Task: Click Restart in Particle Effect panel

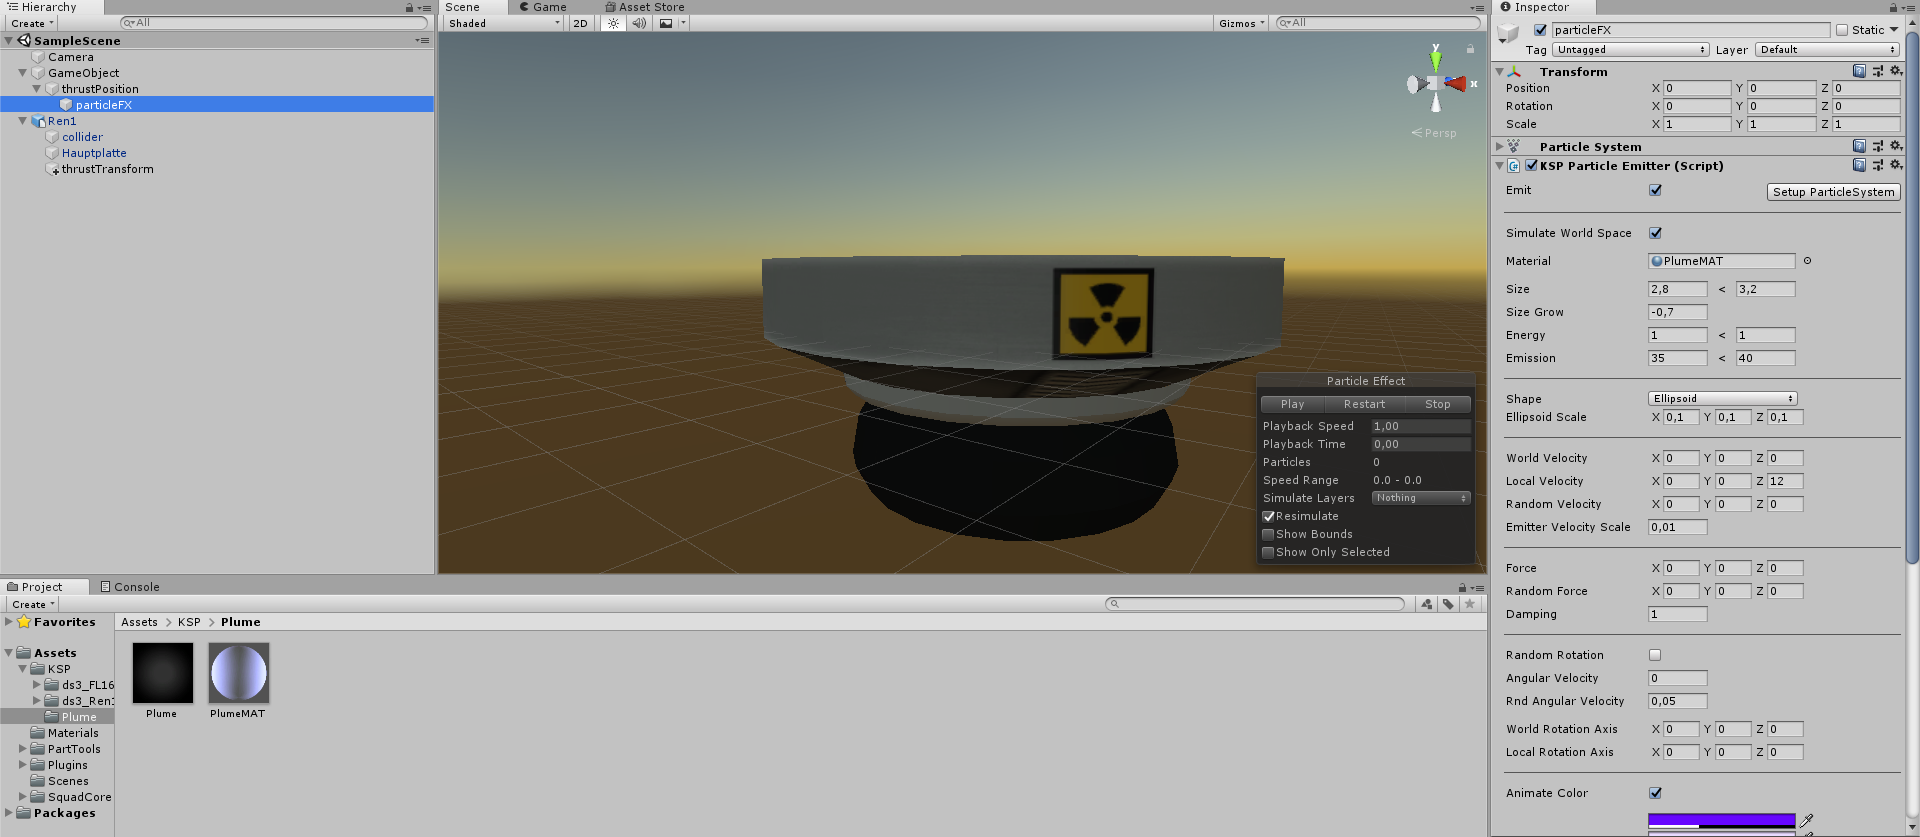Action: (1364, 404)
